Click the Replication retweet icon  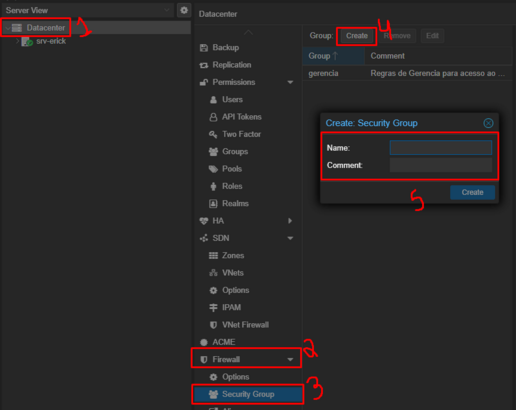tap(204, 65)
